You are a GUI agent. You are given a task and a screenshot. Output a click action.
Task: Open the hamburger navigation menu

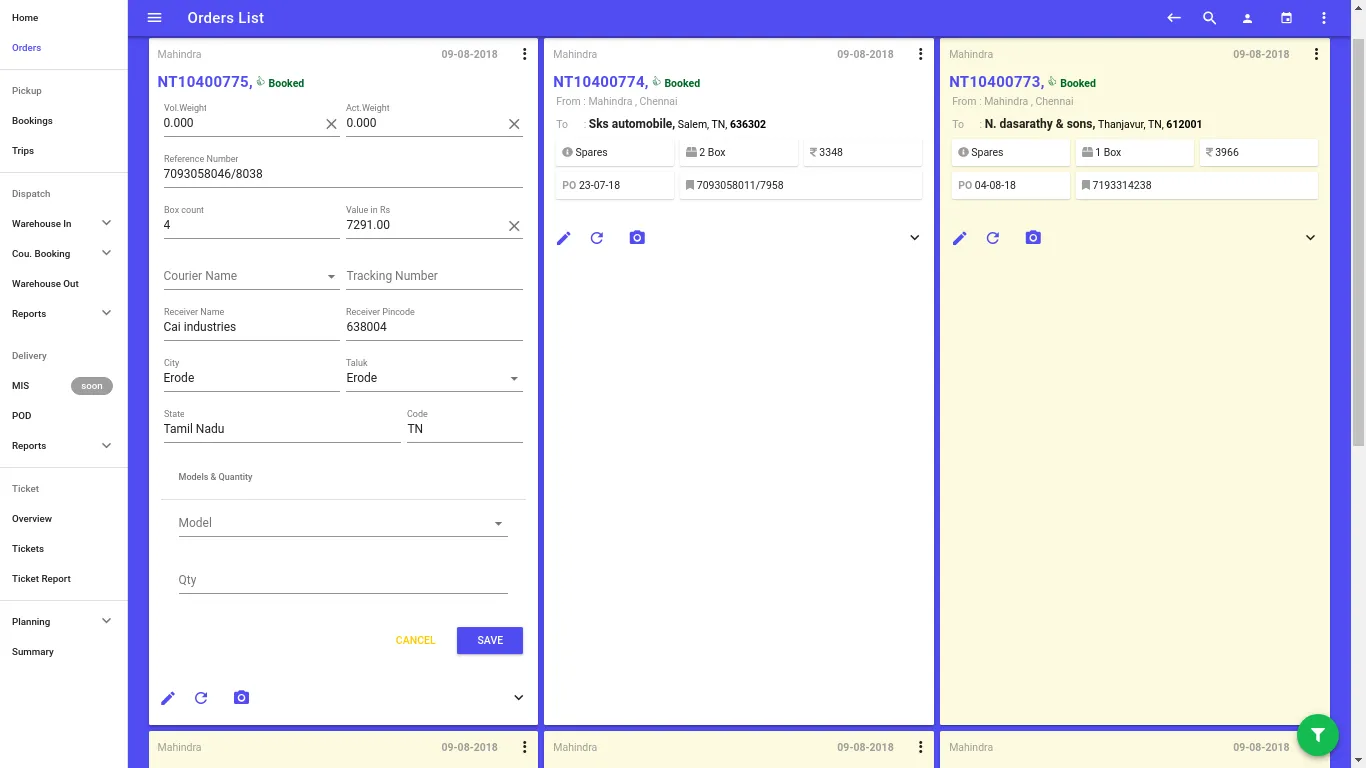tap(154, 18)
